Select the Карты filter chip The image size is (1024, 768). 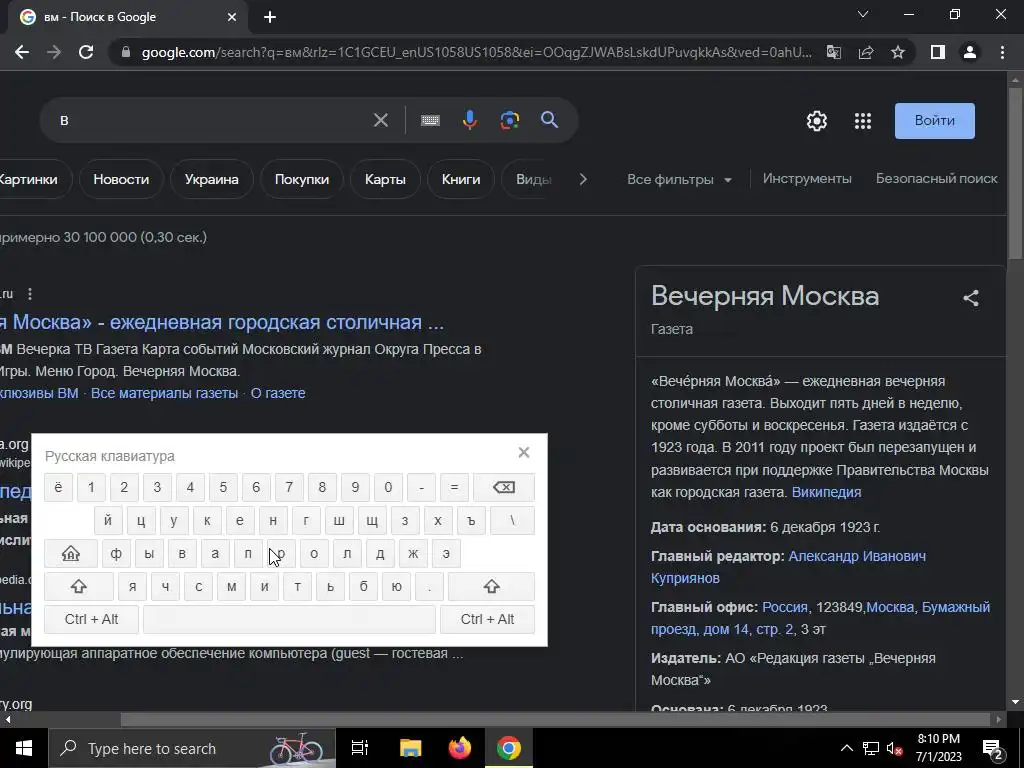click(385, 179)
